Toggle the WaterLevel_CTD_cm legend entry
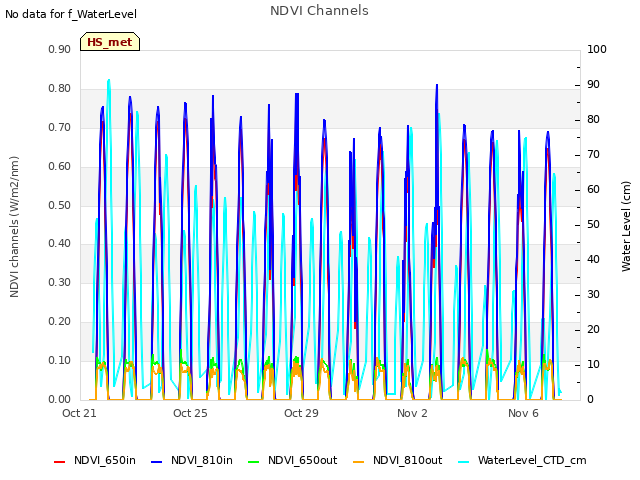 coord(522,460)
